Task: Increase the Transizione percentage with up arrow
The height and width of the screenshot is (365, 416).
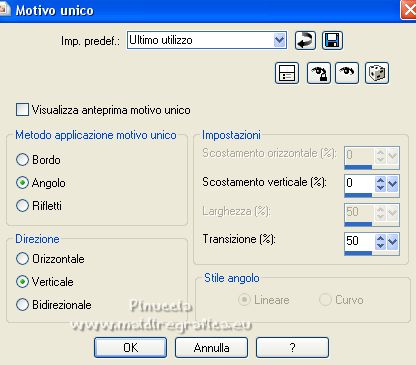Action: (380, 238)
